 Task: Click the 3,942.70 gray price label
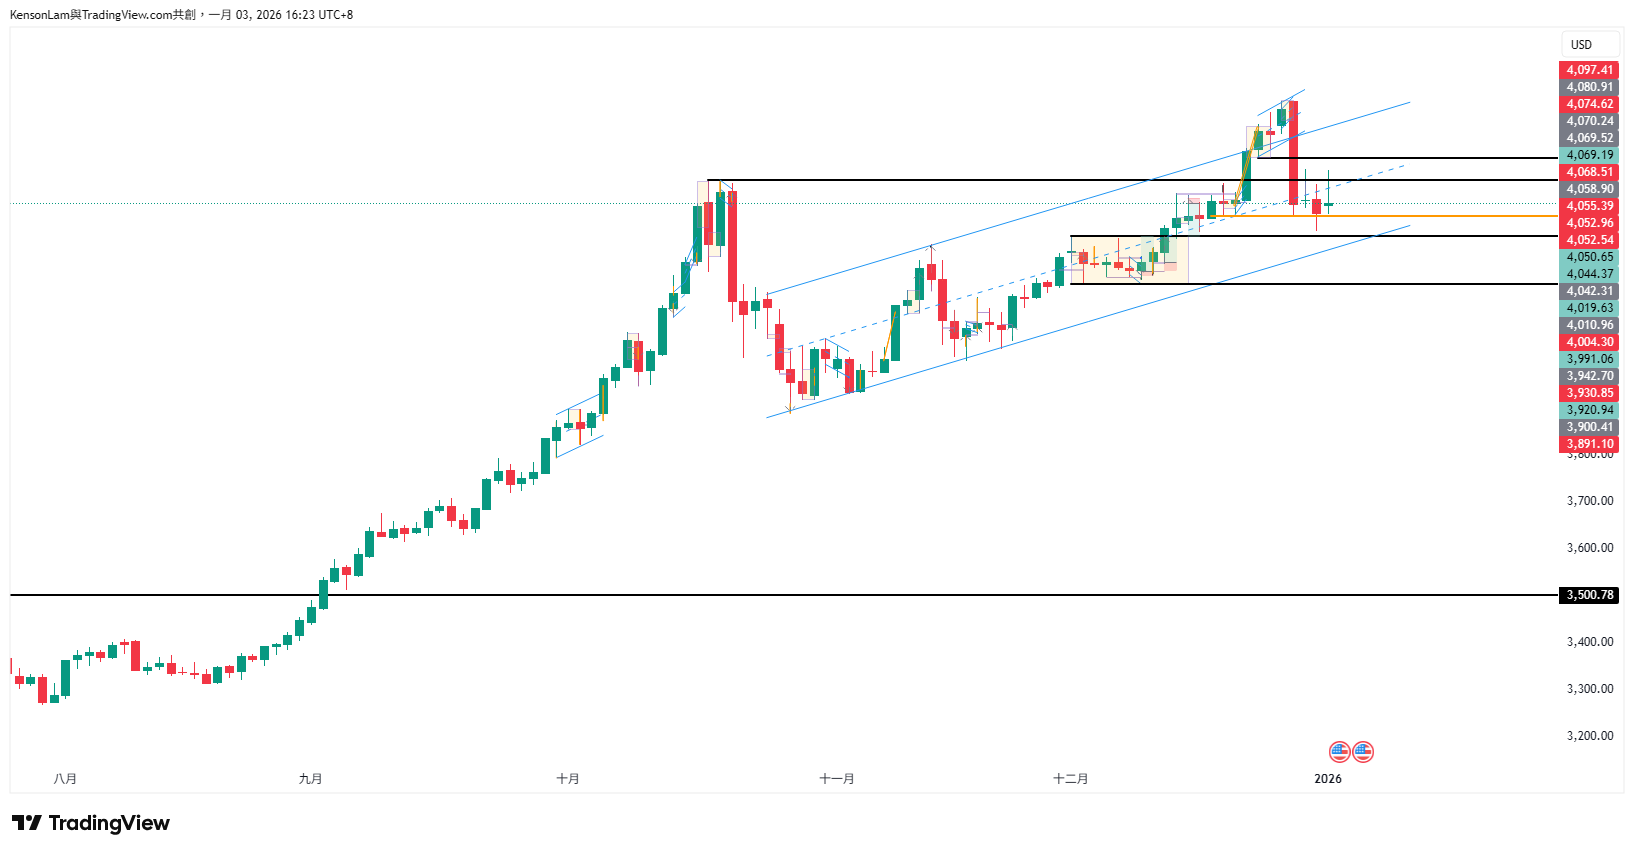[1589, 376]
